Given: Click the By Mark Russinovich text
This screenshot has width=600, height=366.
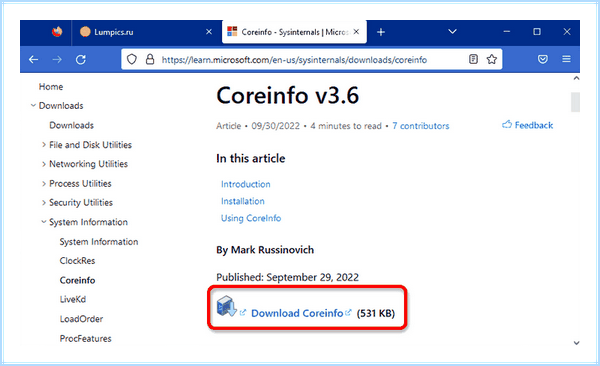Looking at the screenshot, I should [265, 250].
